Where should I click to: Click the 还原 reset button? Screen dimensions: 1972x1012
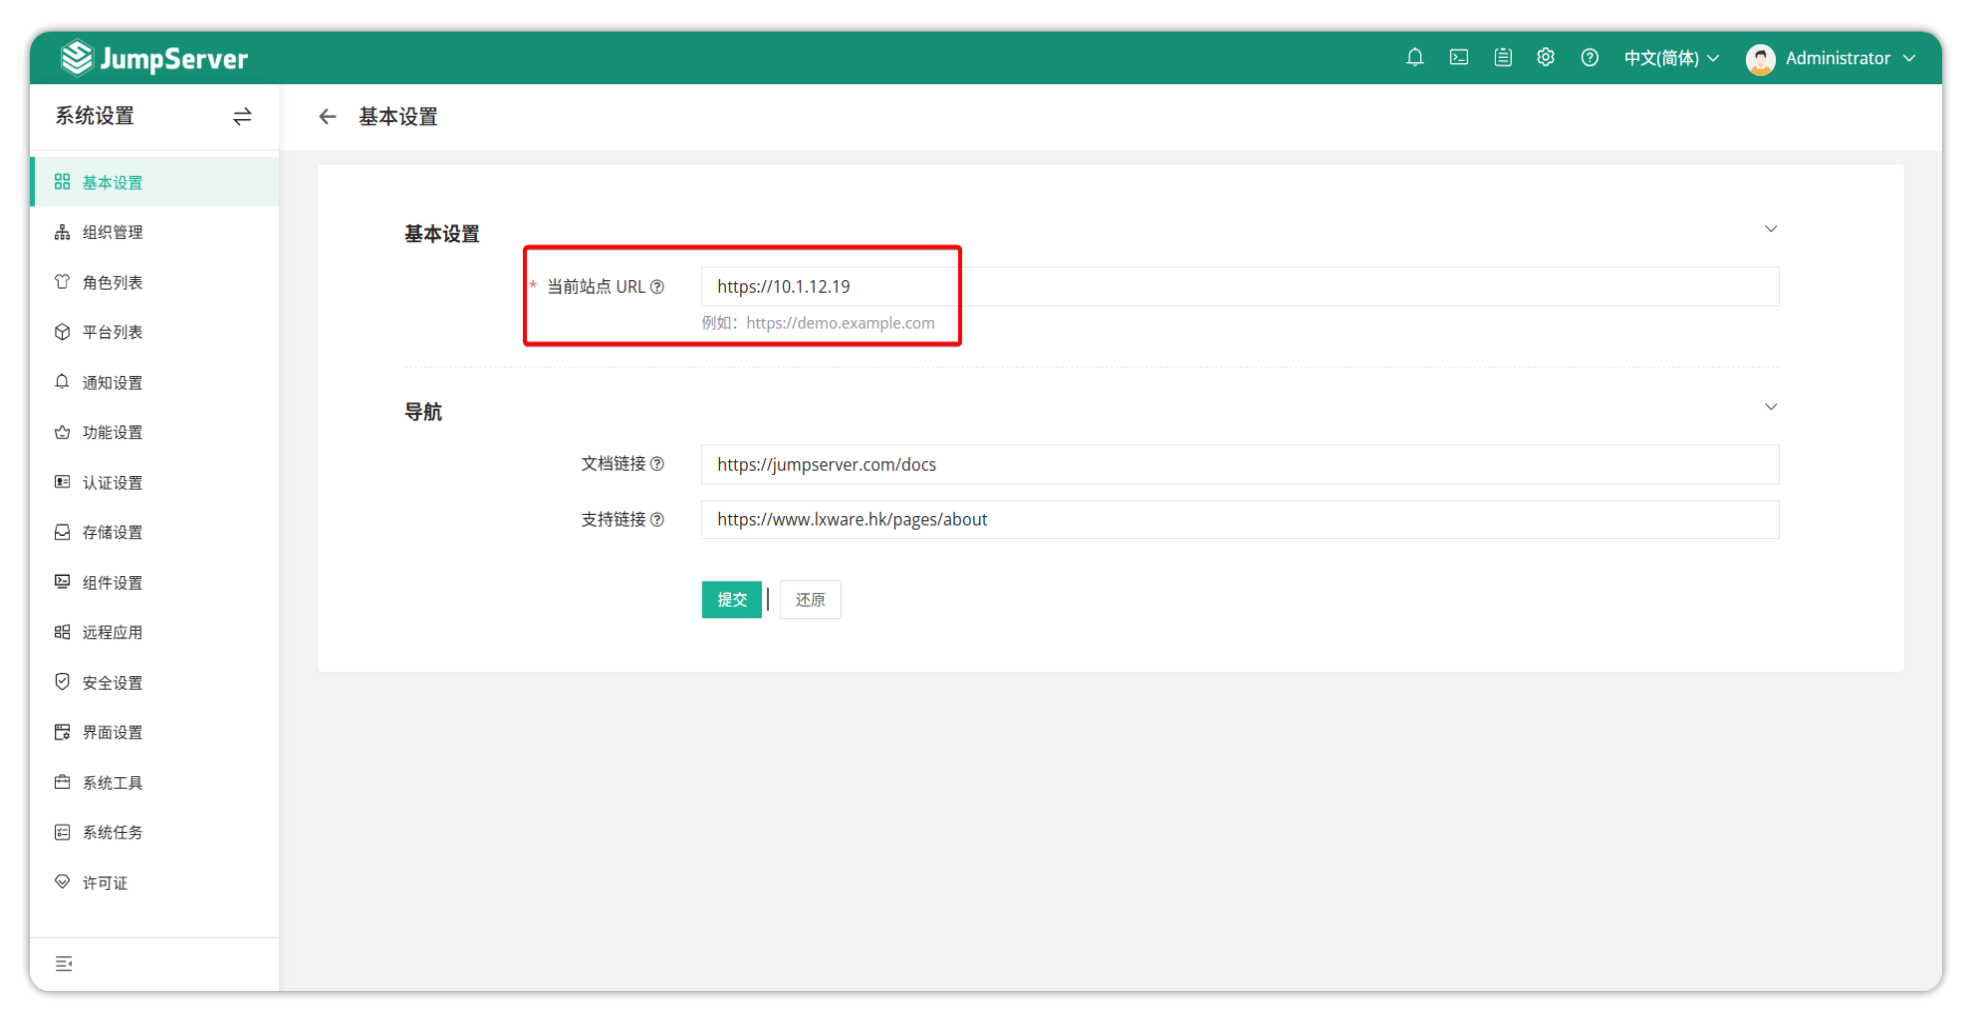pos(810,600)
